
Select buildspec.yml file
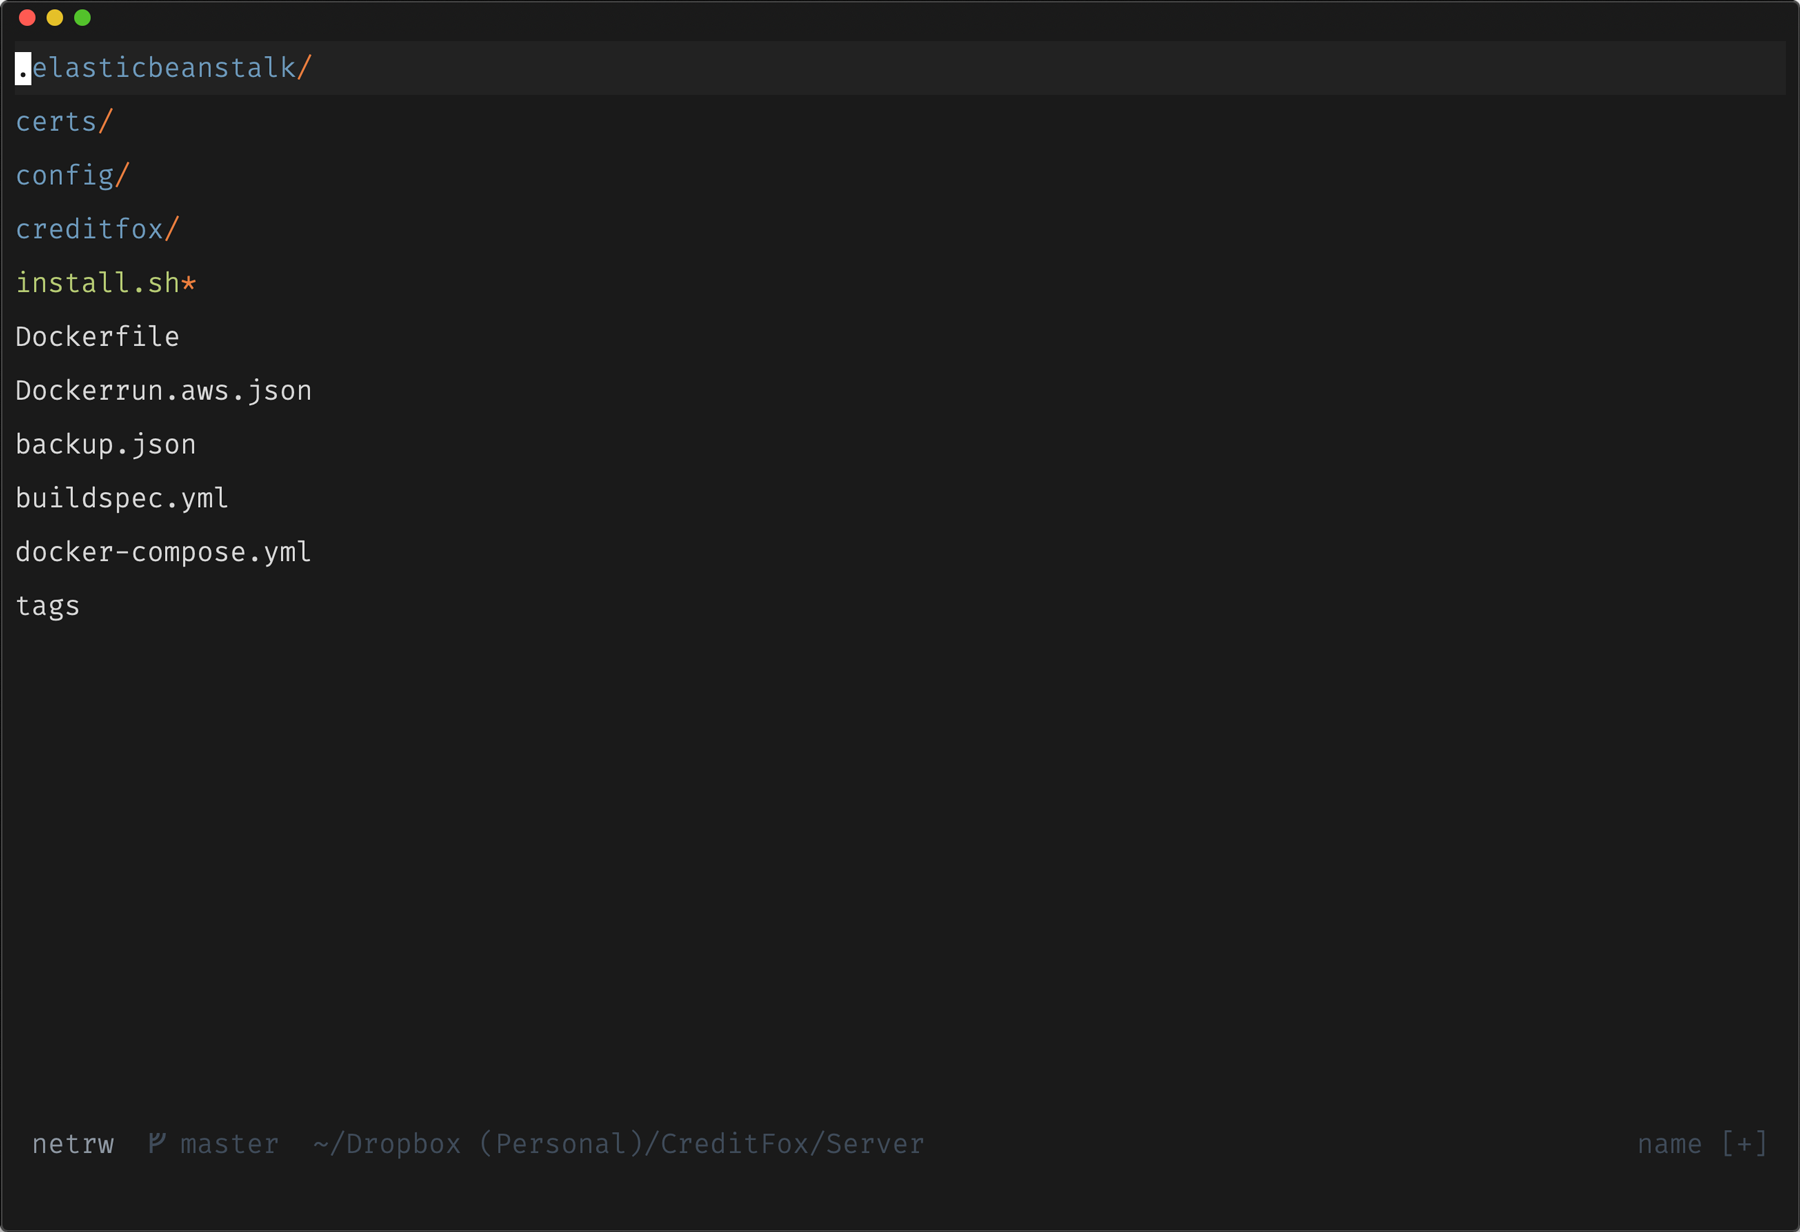point(122,498)
